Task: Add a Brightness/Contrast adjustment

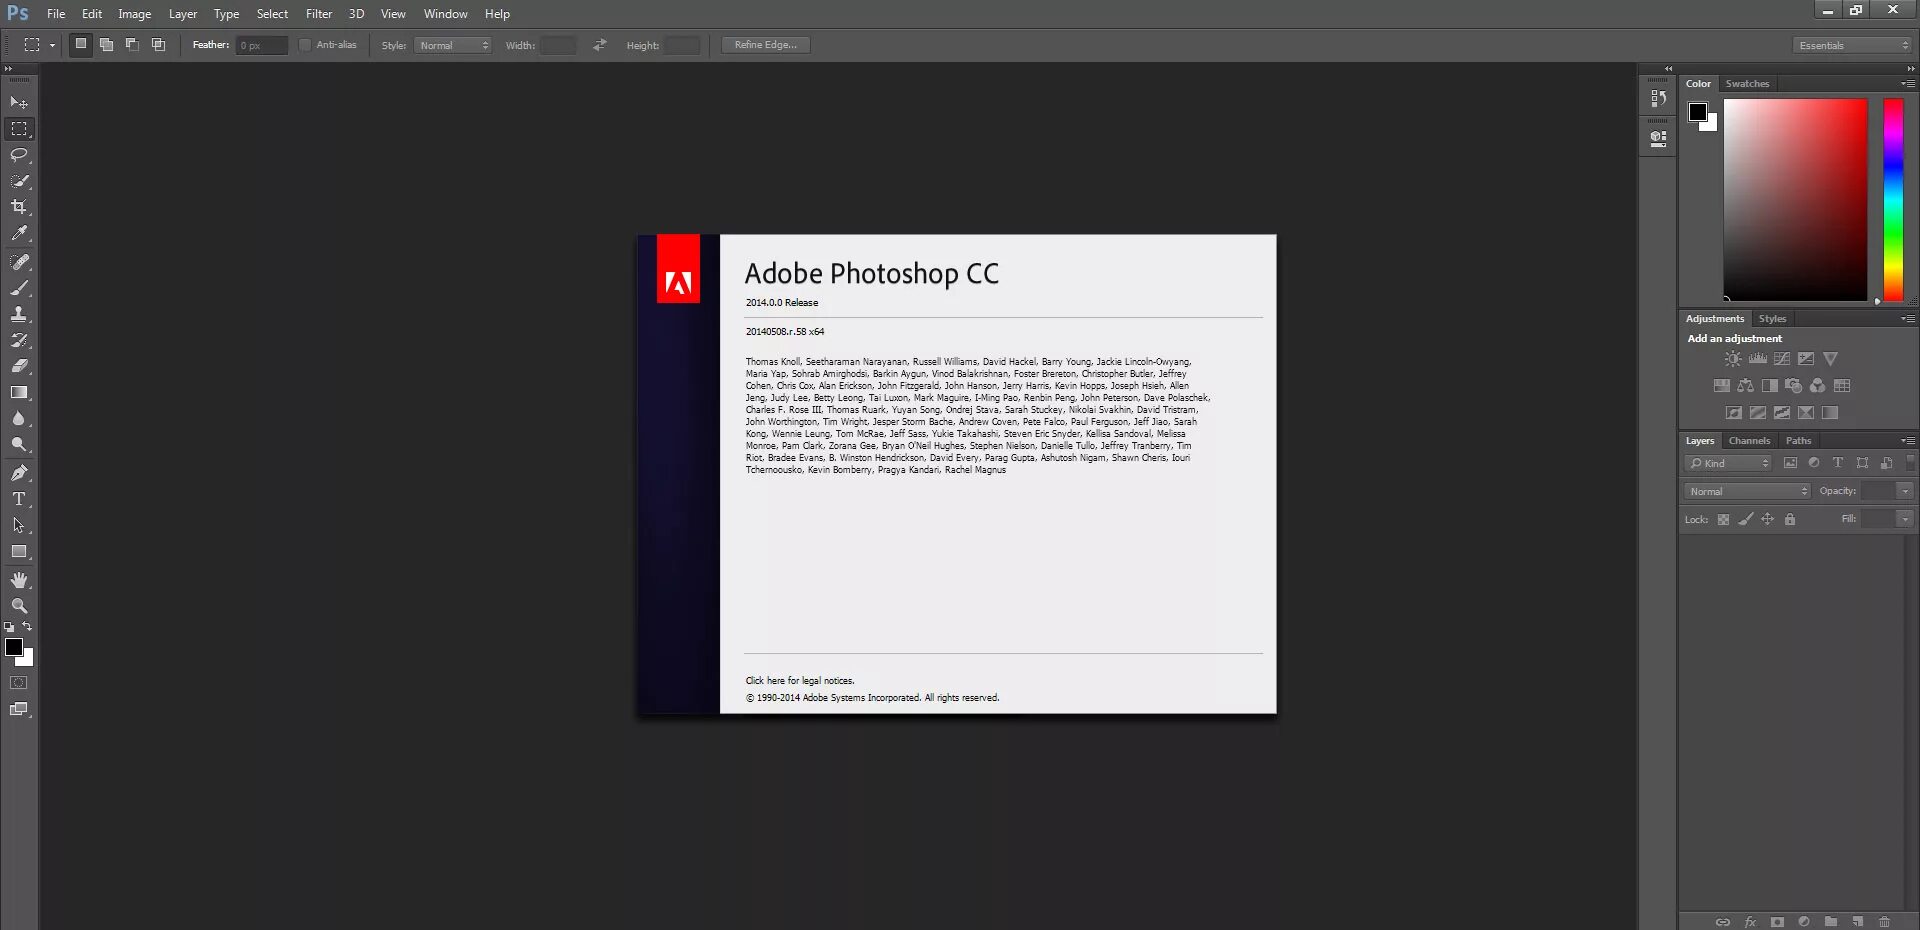Action: pos(1733,359)
